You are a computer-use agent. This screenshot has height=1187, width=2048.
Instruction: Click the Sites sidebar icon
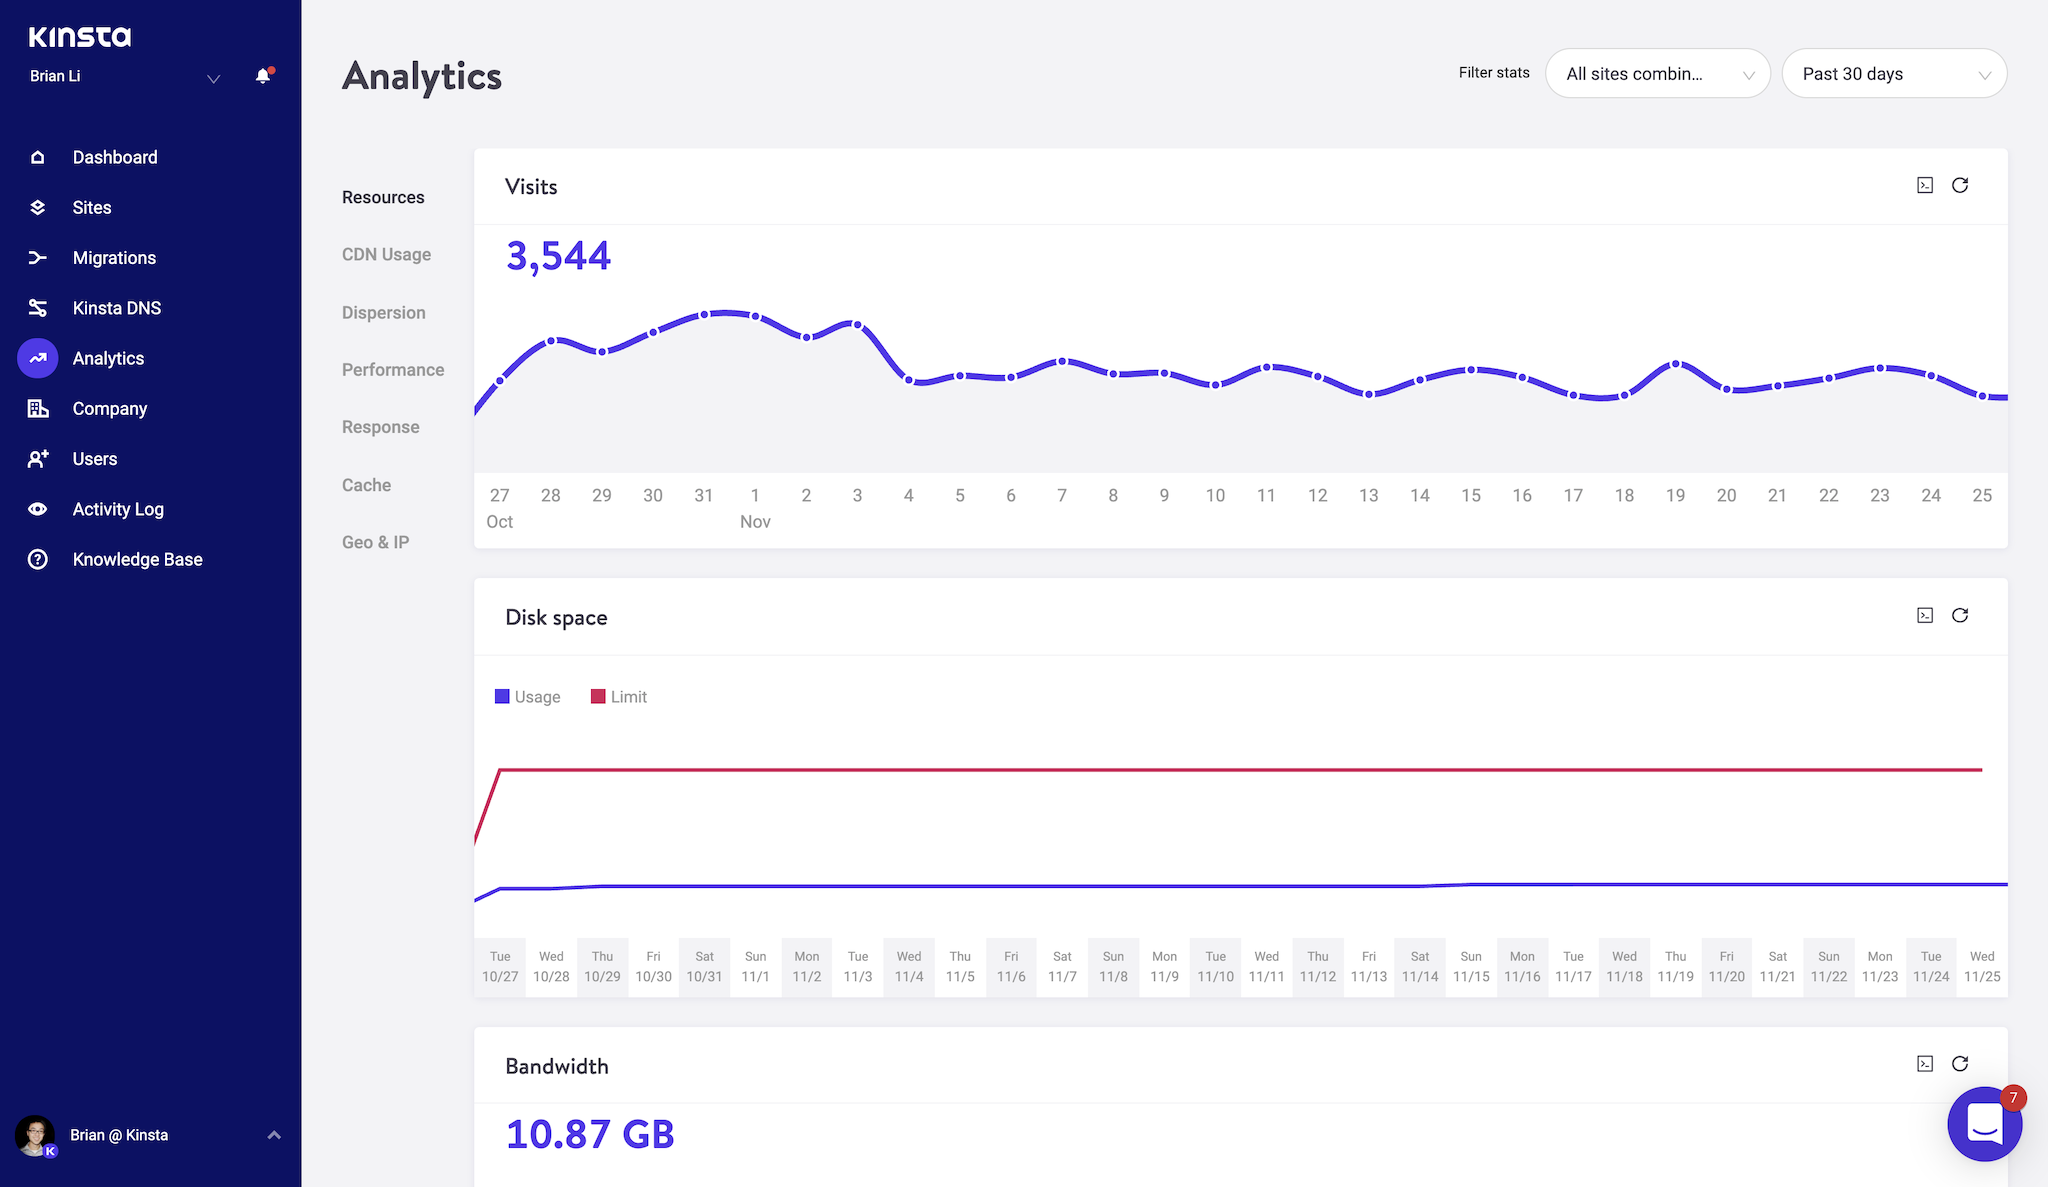(x=40, y=208)
